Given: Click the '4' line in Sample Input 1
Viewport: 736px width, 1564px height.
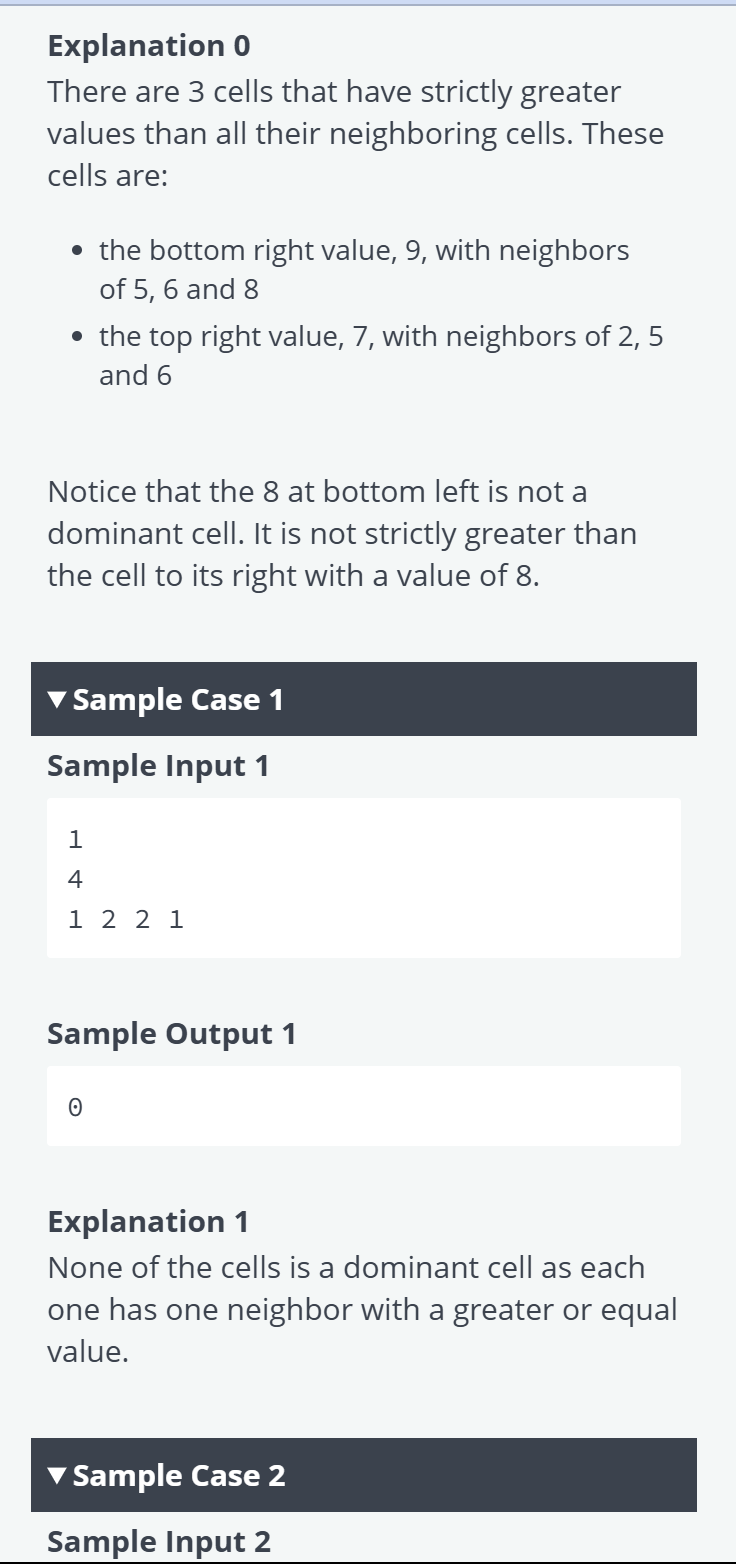Looking at the screenshot, I should pos(75,880).
